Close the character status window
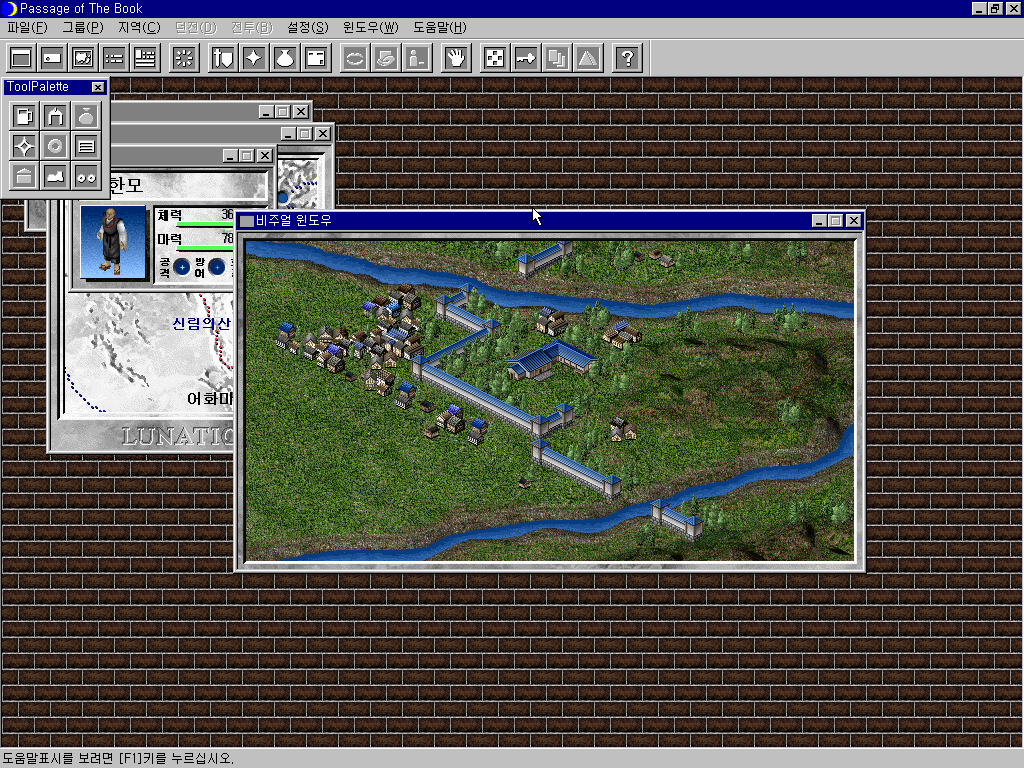Image resolution: width=1024 pixels, height=768 pixels. pos(264,155)
